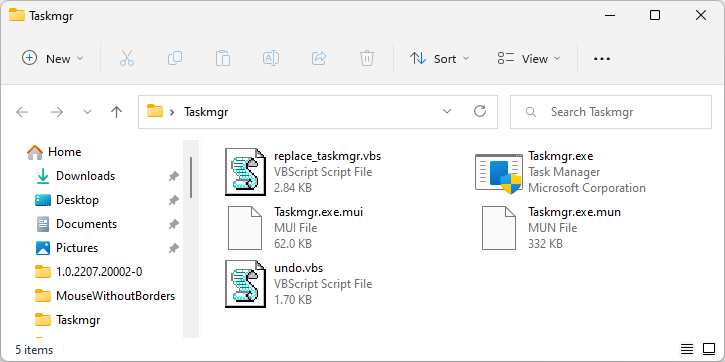725x362 pixels.
Task: Open the Sort options dropdown
Action: [439, 59]
